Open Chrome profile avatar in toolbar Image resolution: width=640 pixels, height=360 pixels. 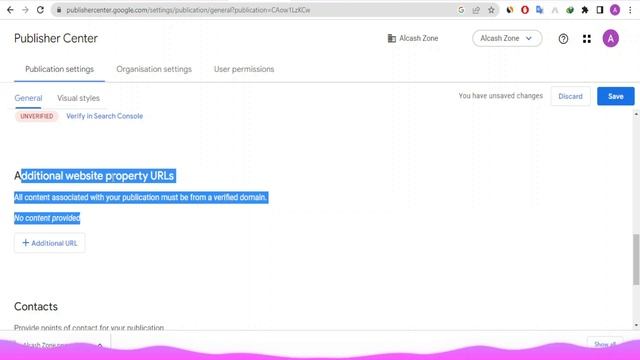[x=615, y=10]
